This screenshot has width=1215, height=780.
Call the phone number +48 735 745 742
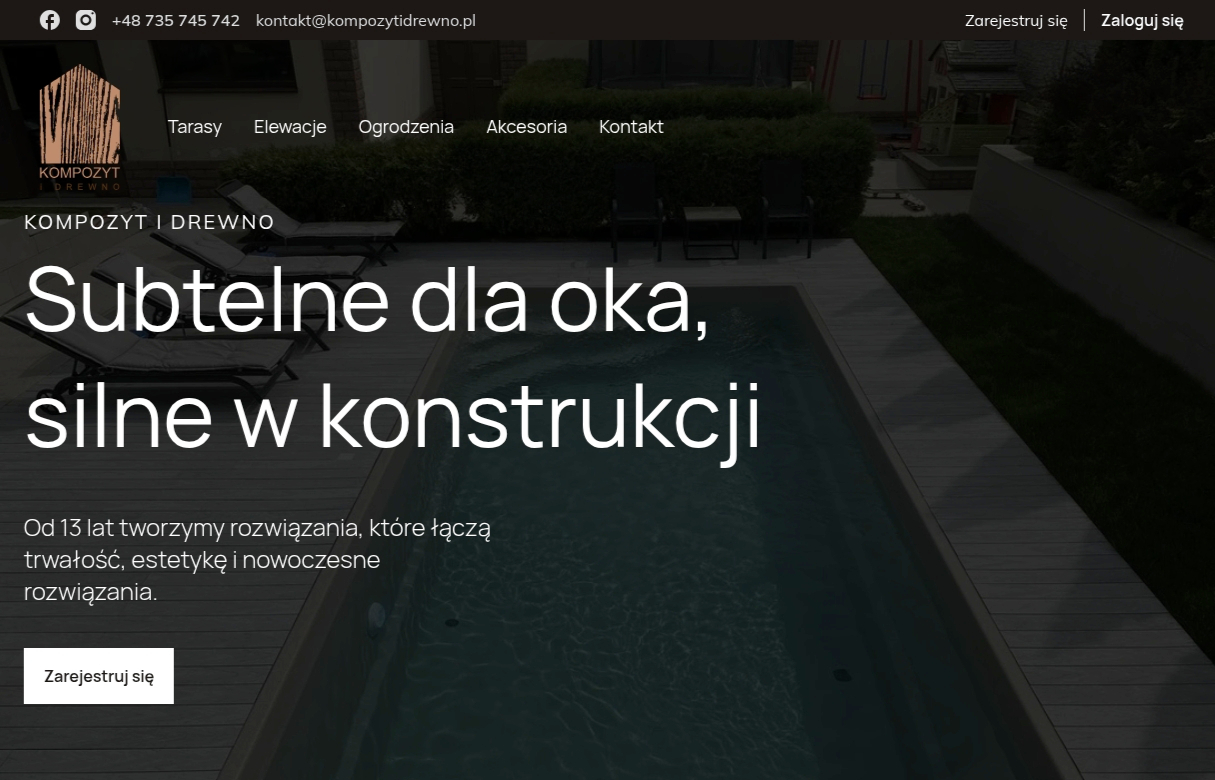tap(176, 20)
